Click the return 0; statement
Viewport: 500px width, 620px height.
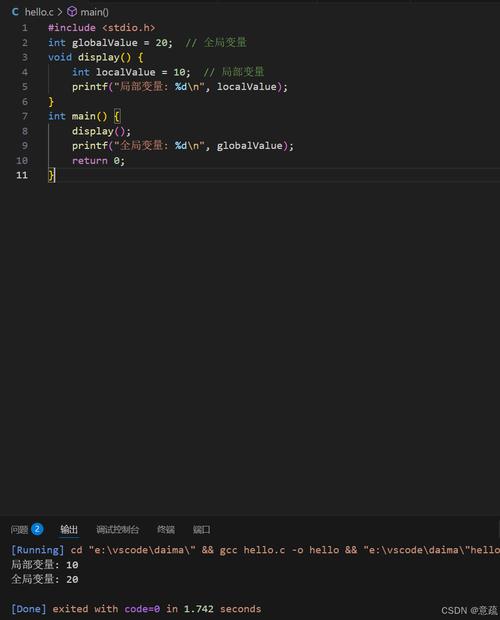(x=98, y=161)
